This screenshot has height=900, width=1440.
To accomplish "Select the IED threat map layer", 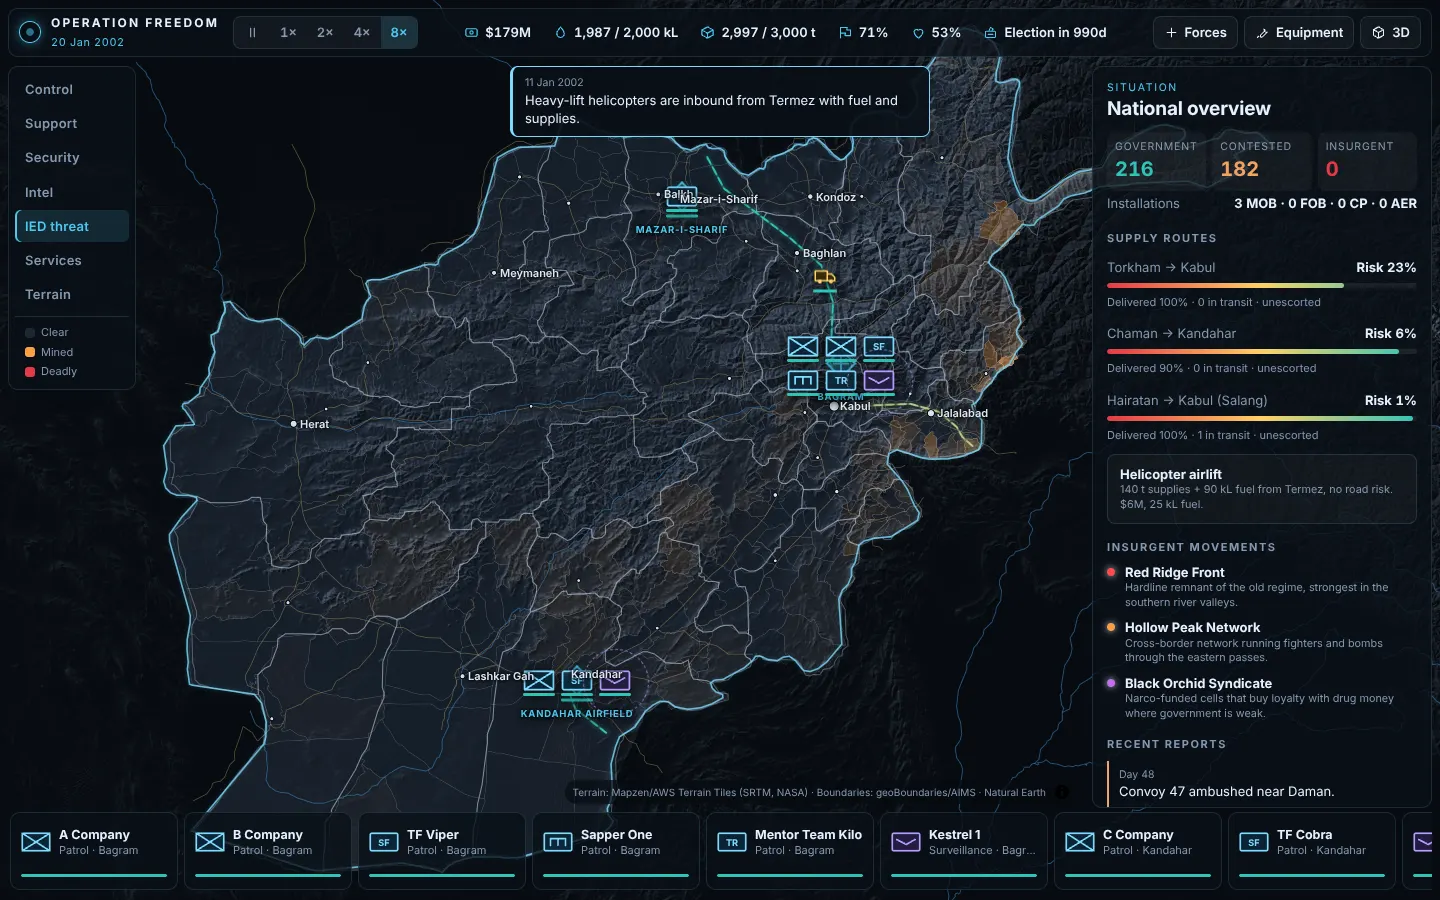I will [x=72, y=226].
